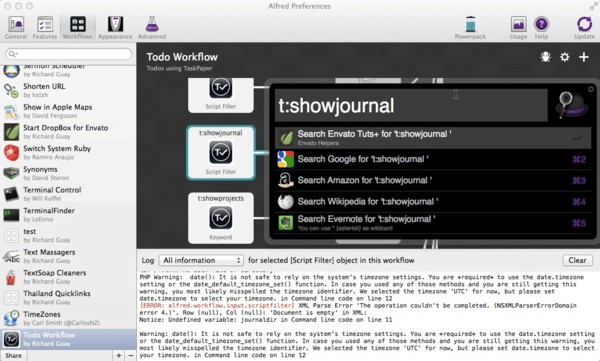Click the top Script Filter node icon
Image resolution: width=600 pixels, height=361 pixels.
coord(220,88)
